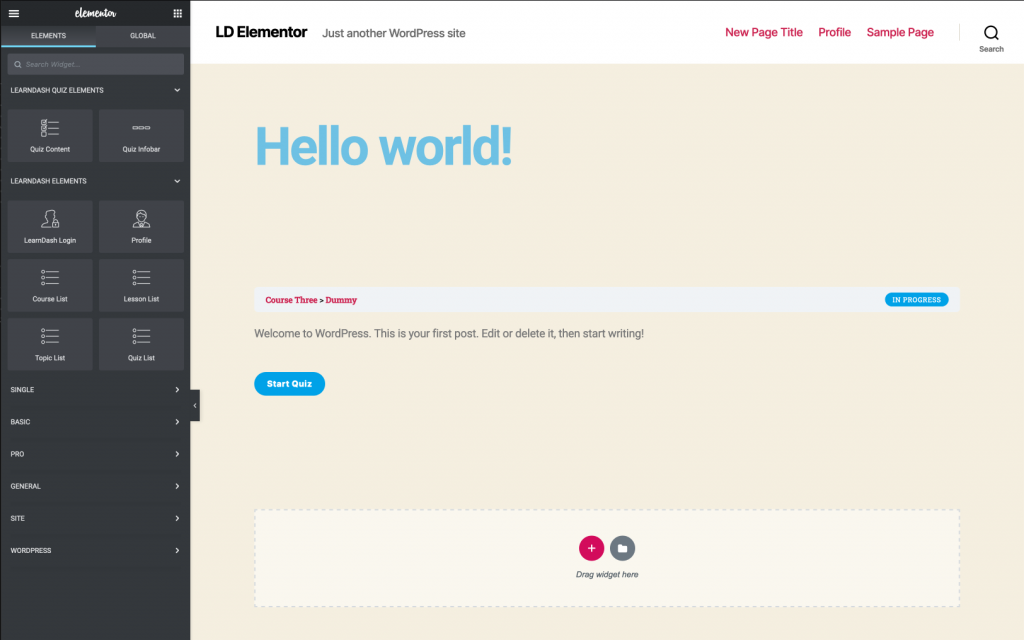This screenshot has height=640, width=1024.
Task: Pick the Profile widget
Action: click(x=141, y=227)
